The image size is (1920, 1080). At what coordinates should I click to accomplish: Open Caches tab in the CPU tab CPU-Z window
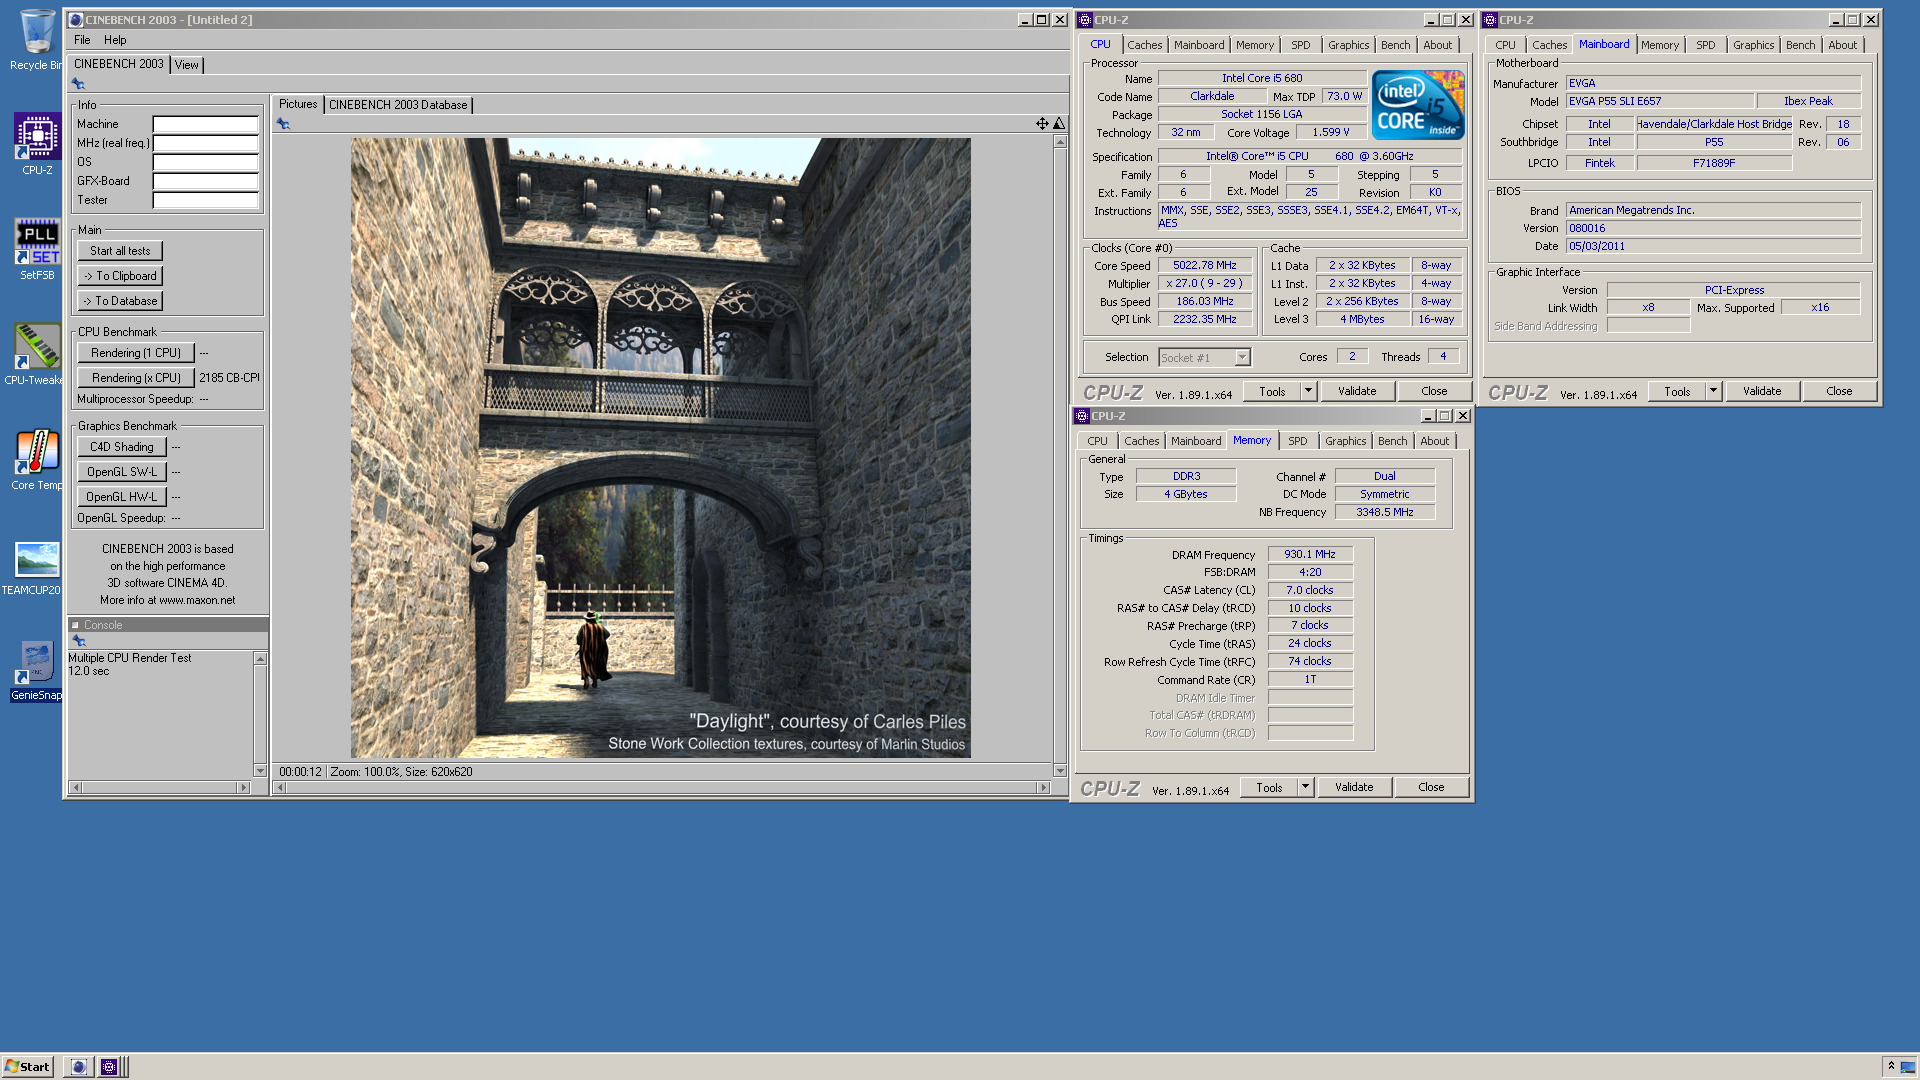[x=1144, y=45]
